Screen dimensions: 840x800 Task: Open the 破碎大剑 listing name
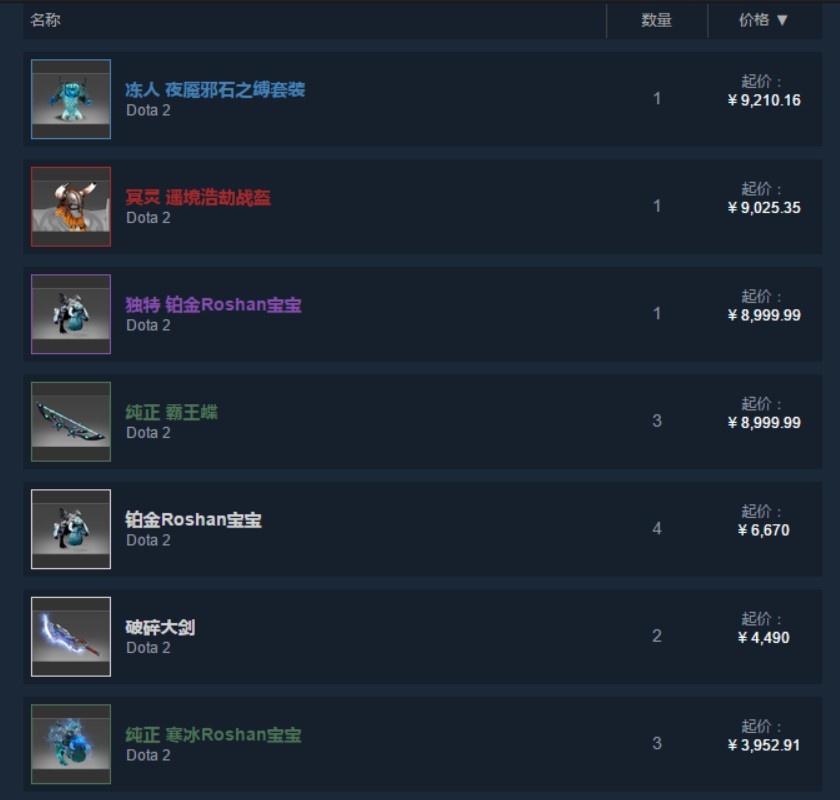(160, 627)
